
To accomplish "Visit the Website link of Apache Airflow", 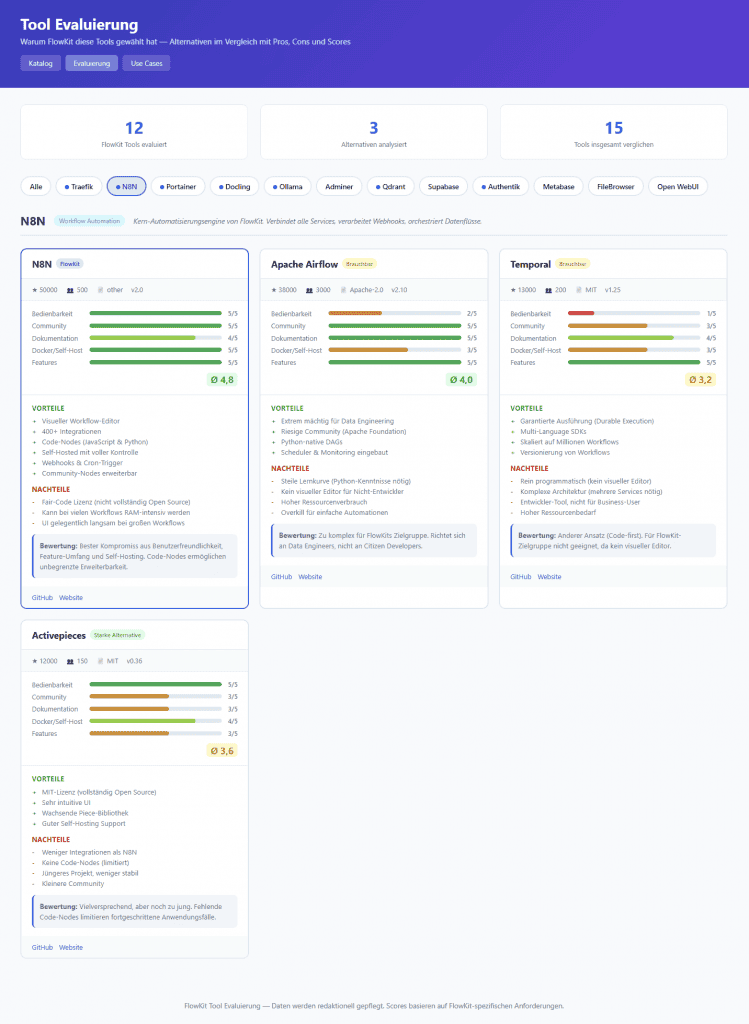I will pos(310,577).
